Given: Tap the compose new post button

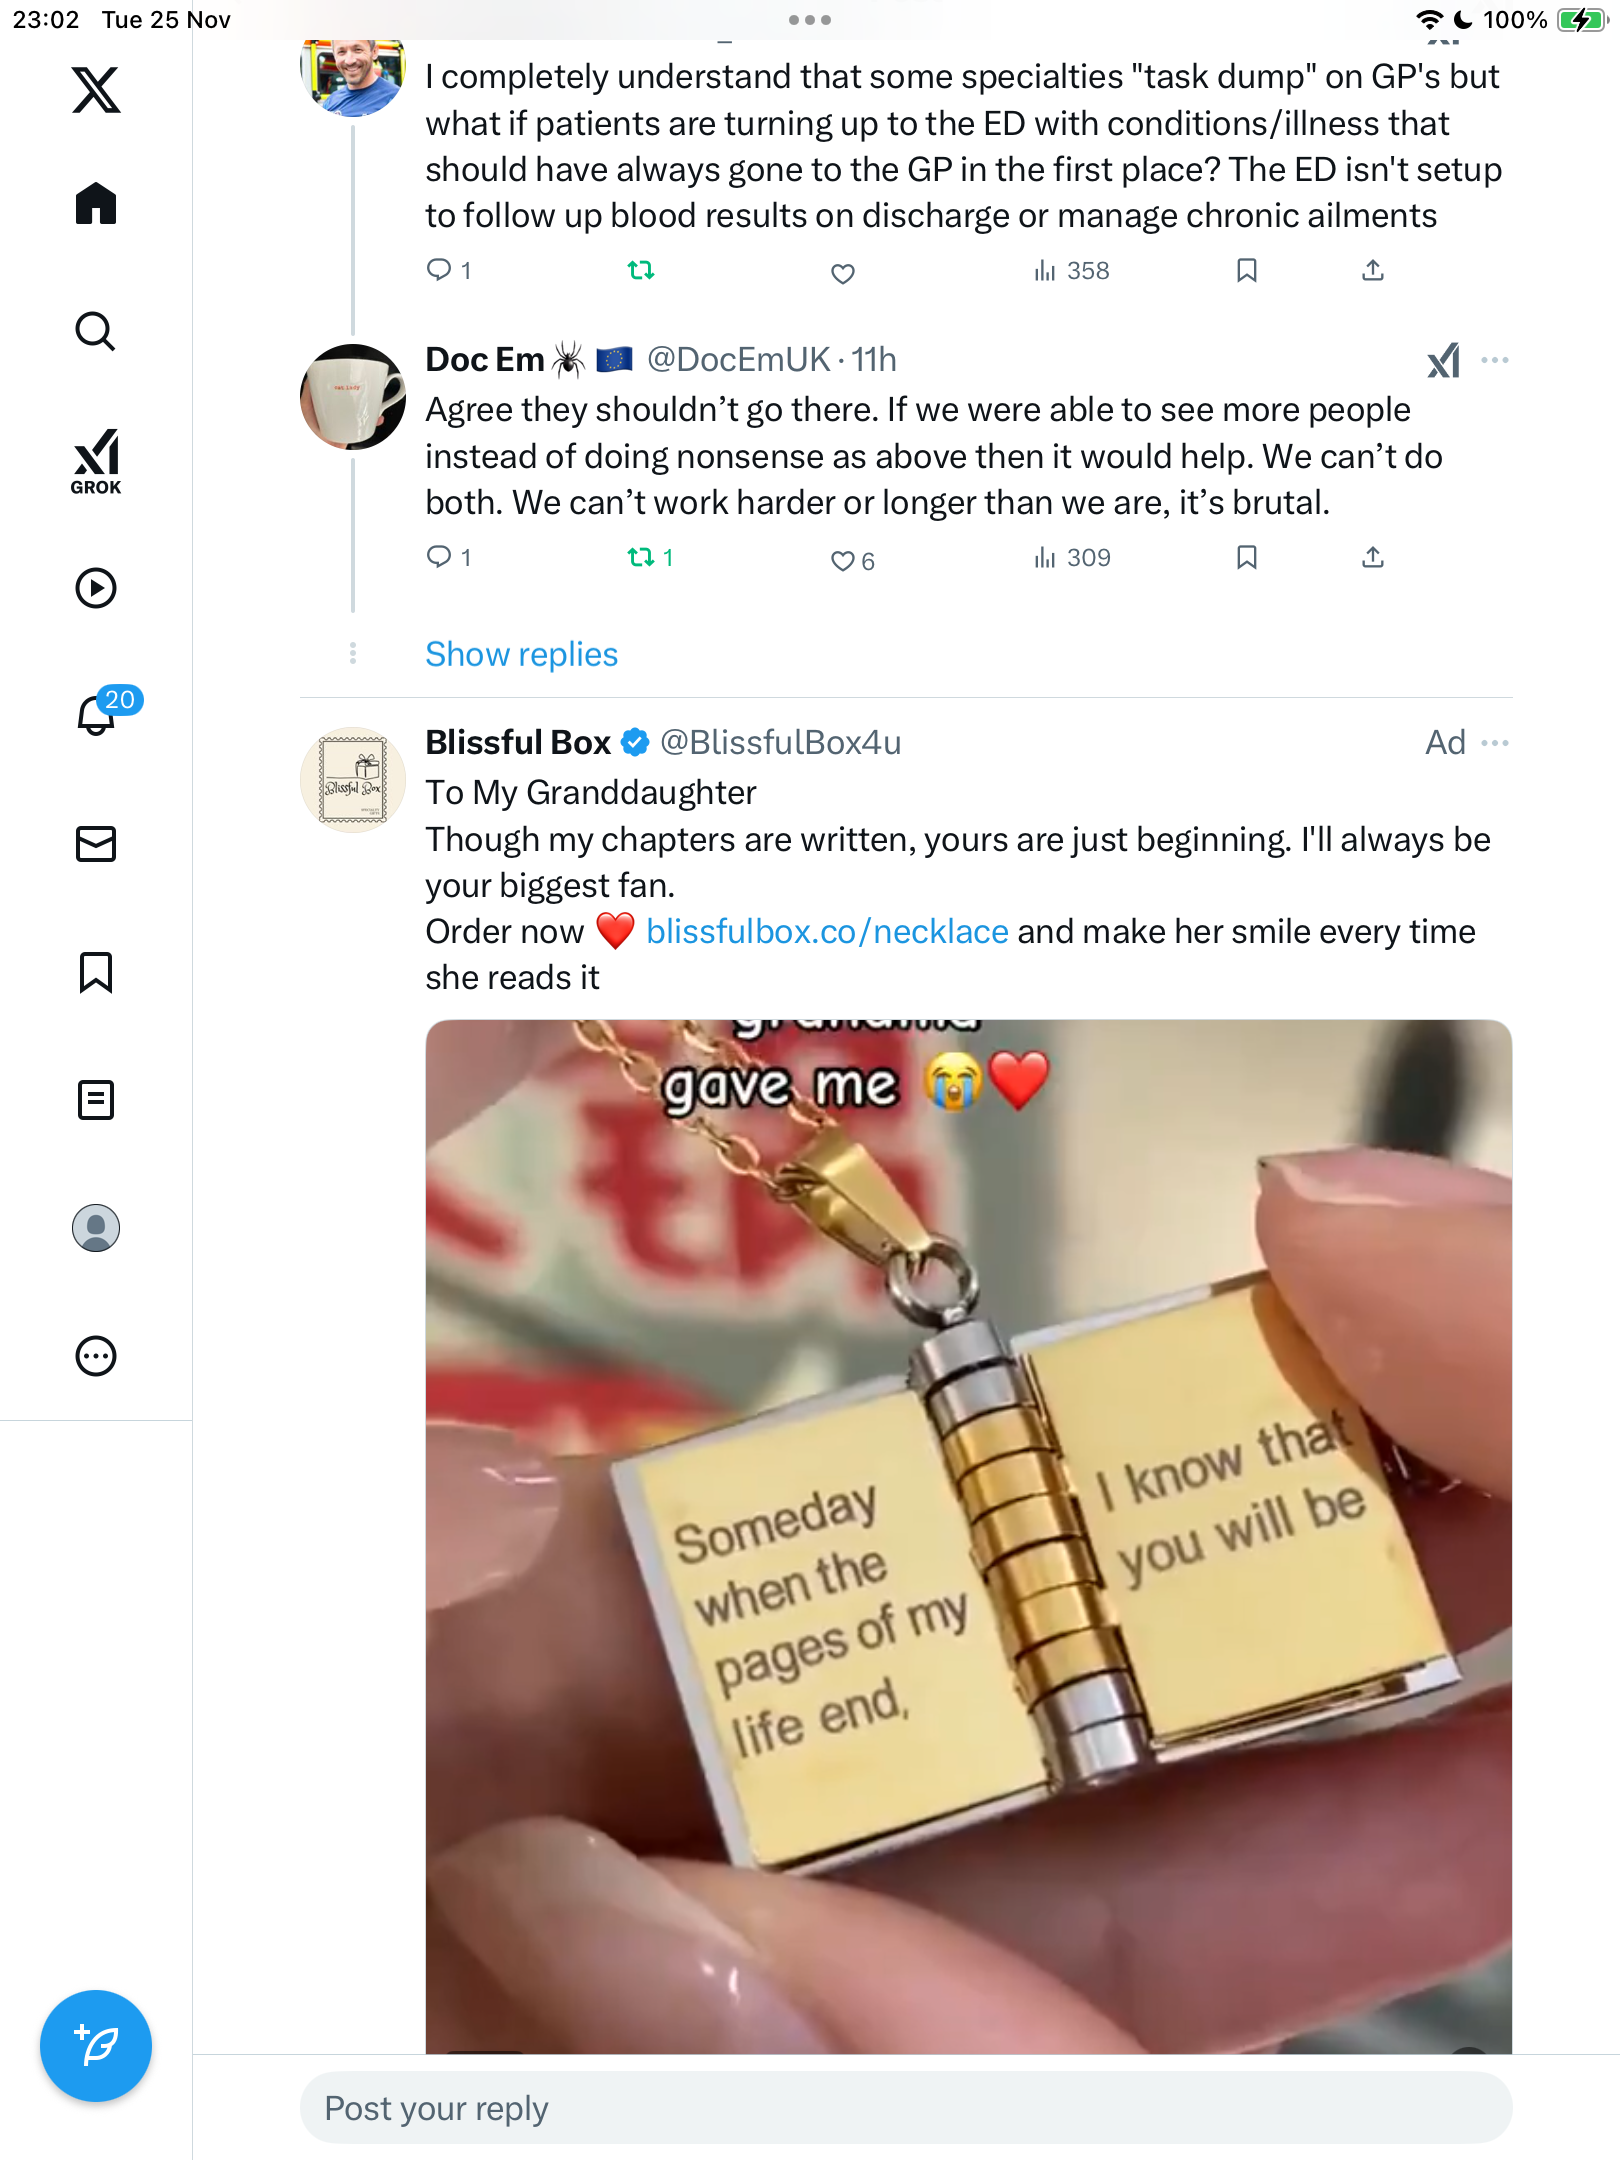Looking at the screenshot, I should (x=96, y=2046).
